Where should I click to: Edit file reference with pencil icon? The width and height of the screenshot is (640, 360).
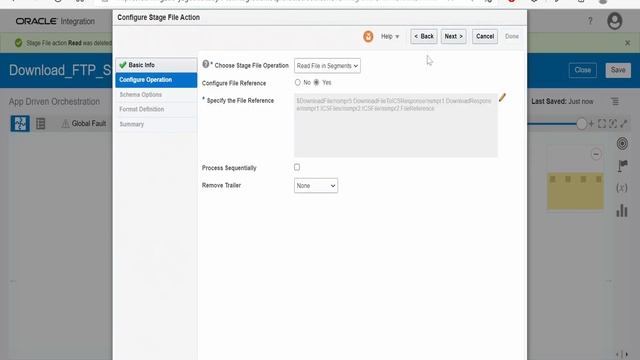[502, 97]
